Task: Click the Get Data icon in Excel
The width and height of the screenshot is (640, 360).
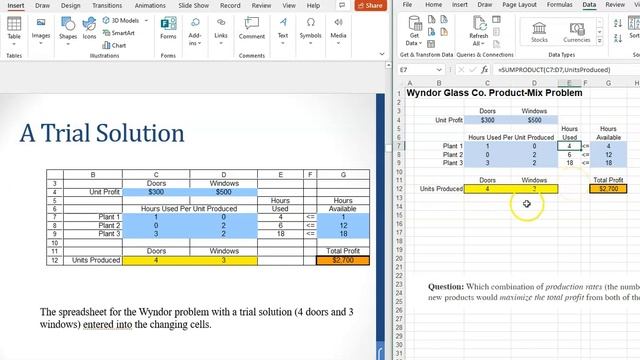Action: 415,24
